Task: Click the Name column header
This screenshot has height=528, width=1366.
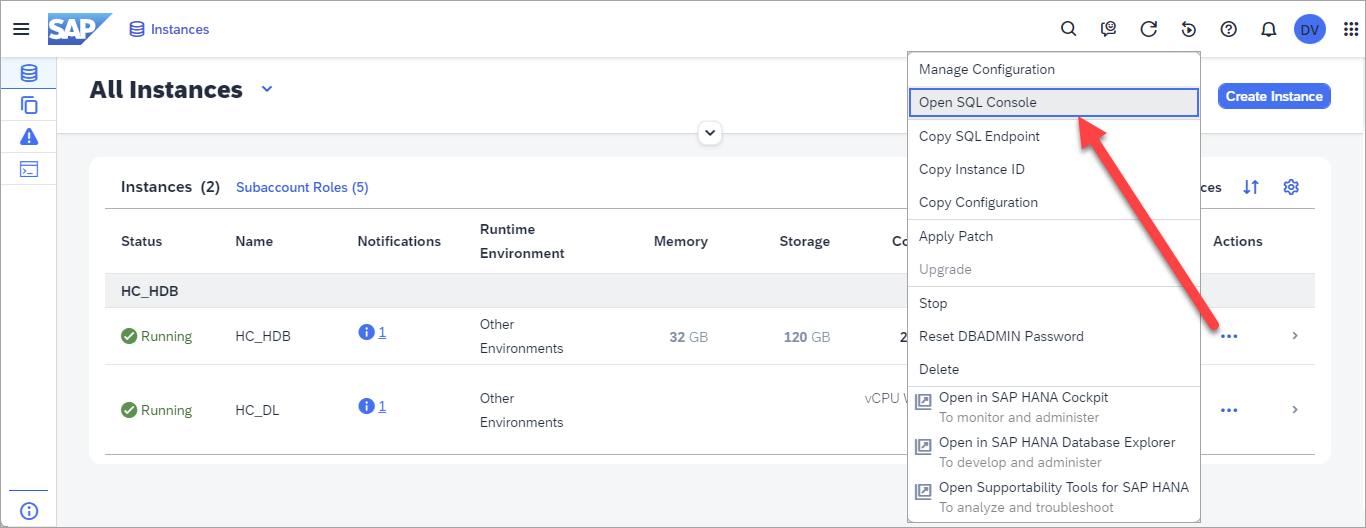Action: click(x=254, y=241)
